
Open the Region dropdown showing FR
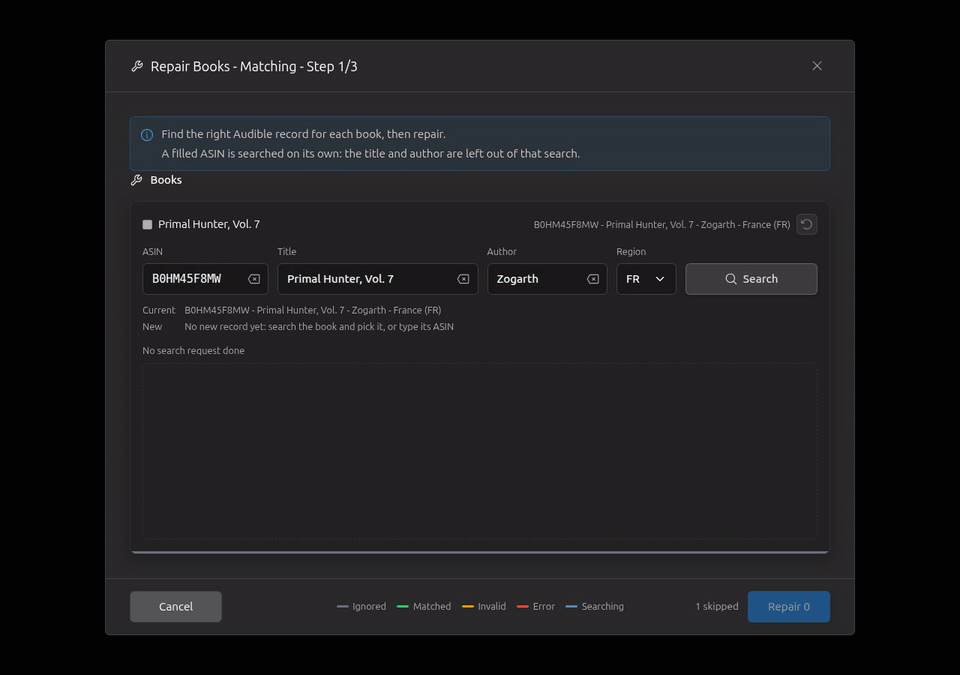click(646, 279)
